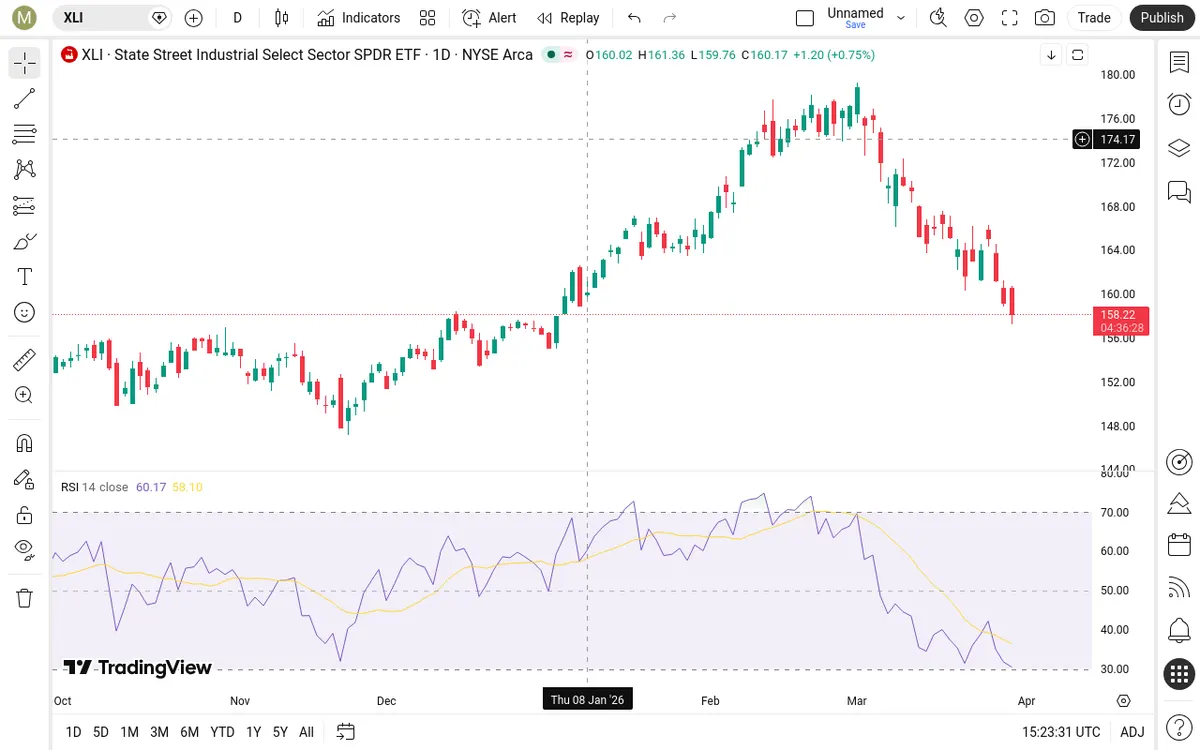
Task: Take a chart snapshot with camera icon
Action: point(1045,18)
